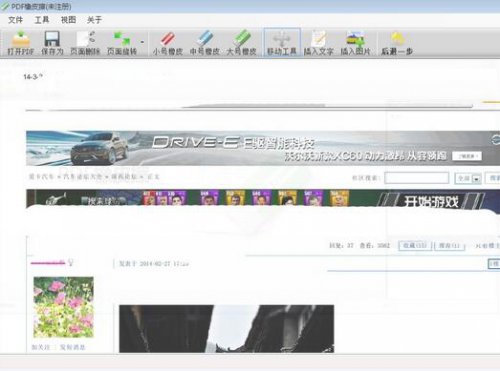Select the 页面删除 tool

[x=85, y=43]
